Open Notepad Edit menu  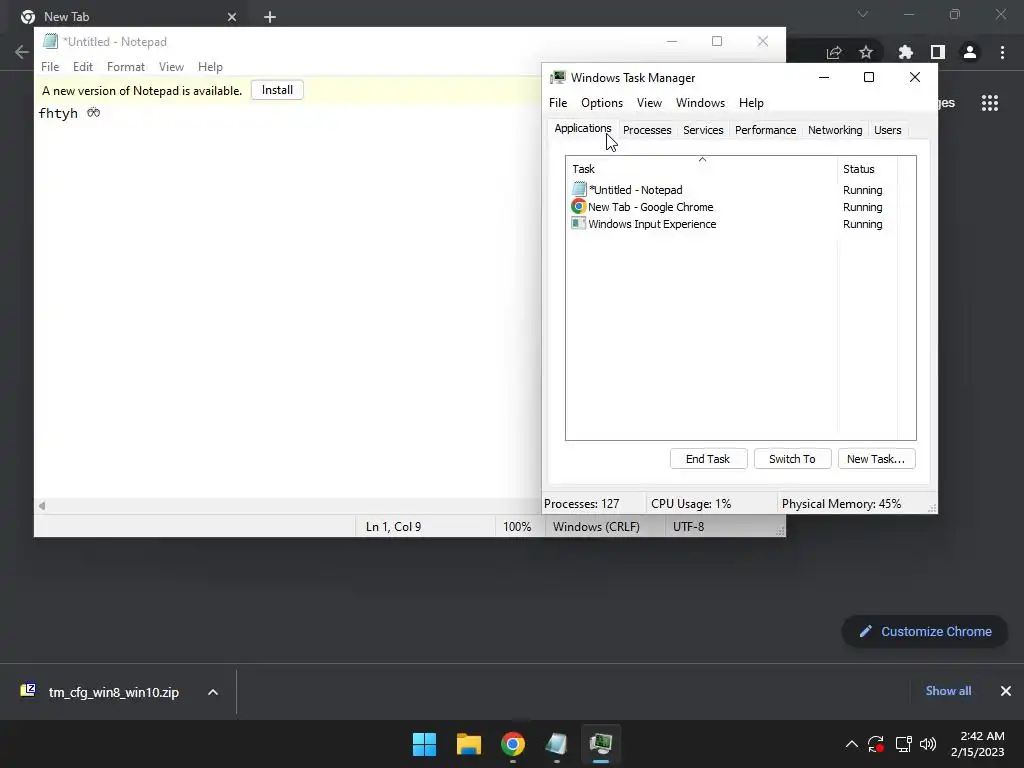click(x=82, y=67)
